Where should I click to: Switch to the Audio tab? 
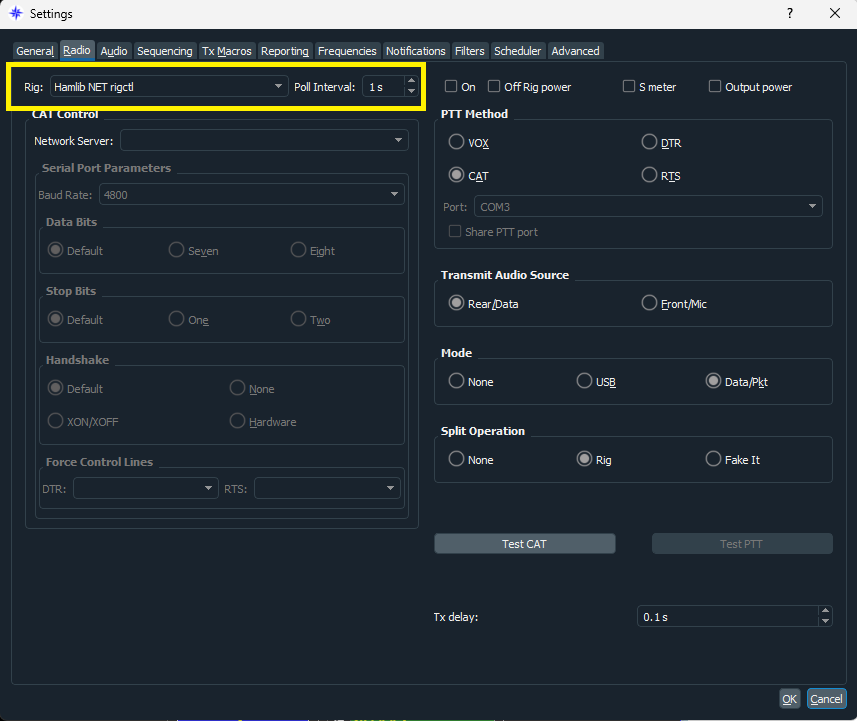pos(114,51)
